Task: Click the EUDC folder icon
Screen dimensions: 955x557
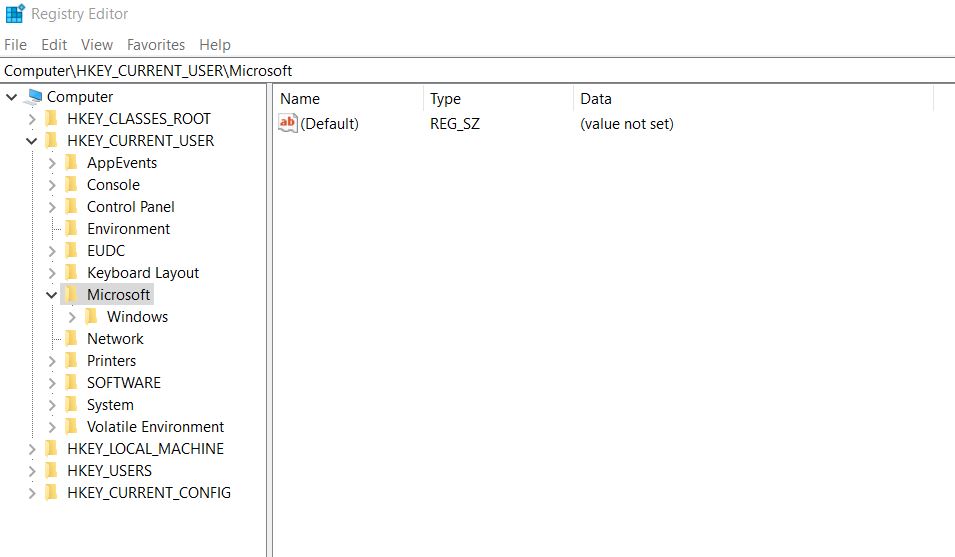Action: (x=71, y=250)
